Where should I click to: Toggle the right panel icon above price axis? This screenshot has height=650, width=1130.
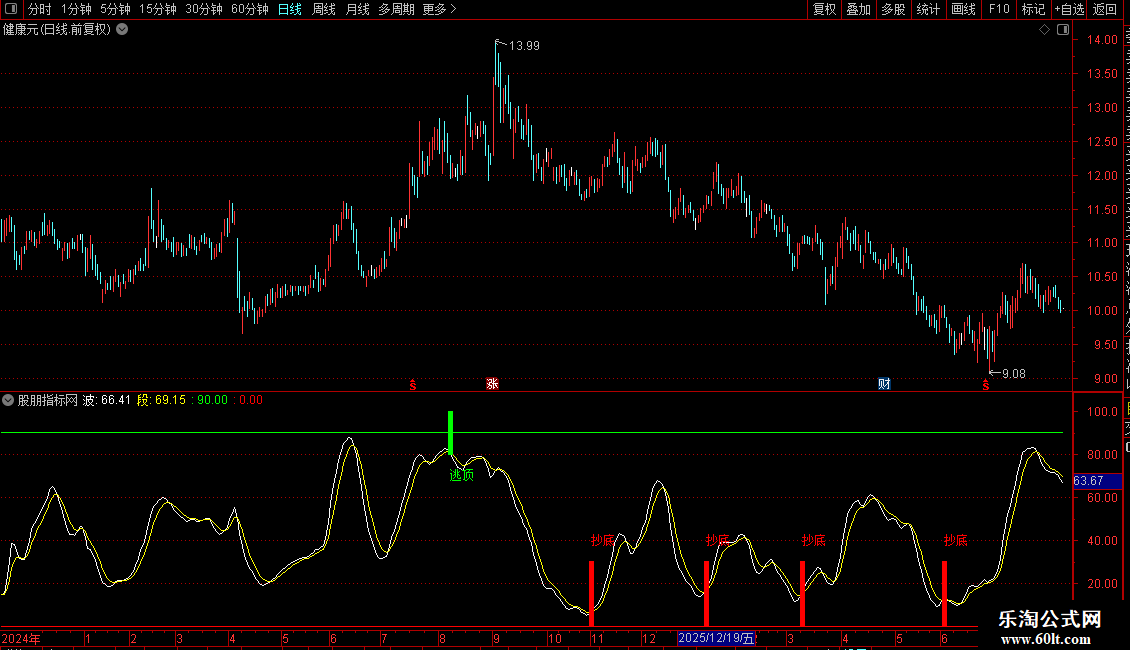click(x=1063, y=30)
